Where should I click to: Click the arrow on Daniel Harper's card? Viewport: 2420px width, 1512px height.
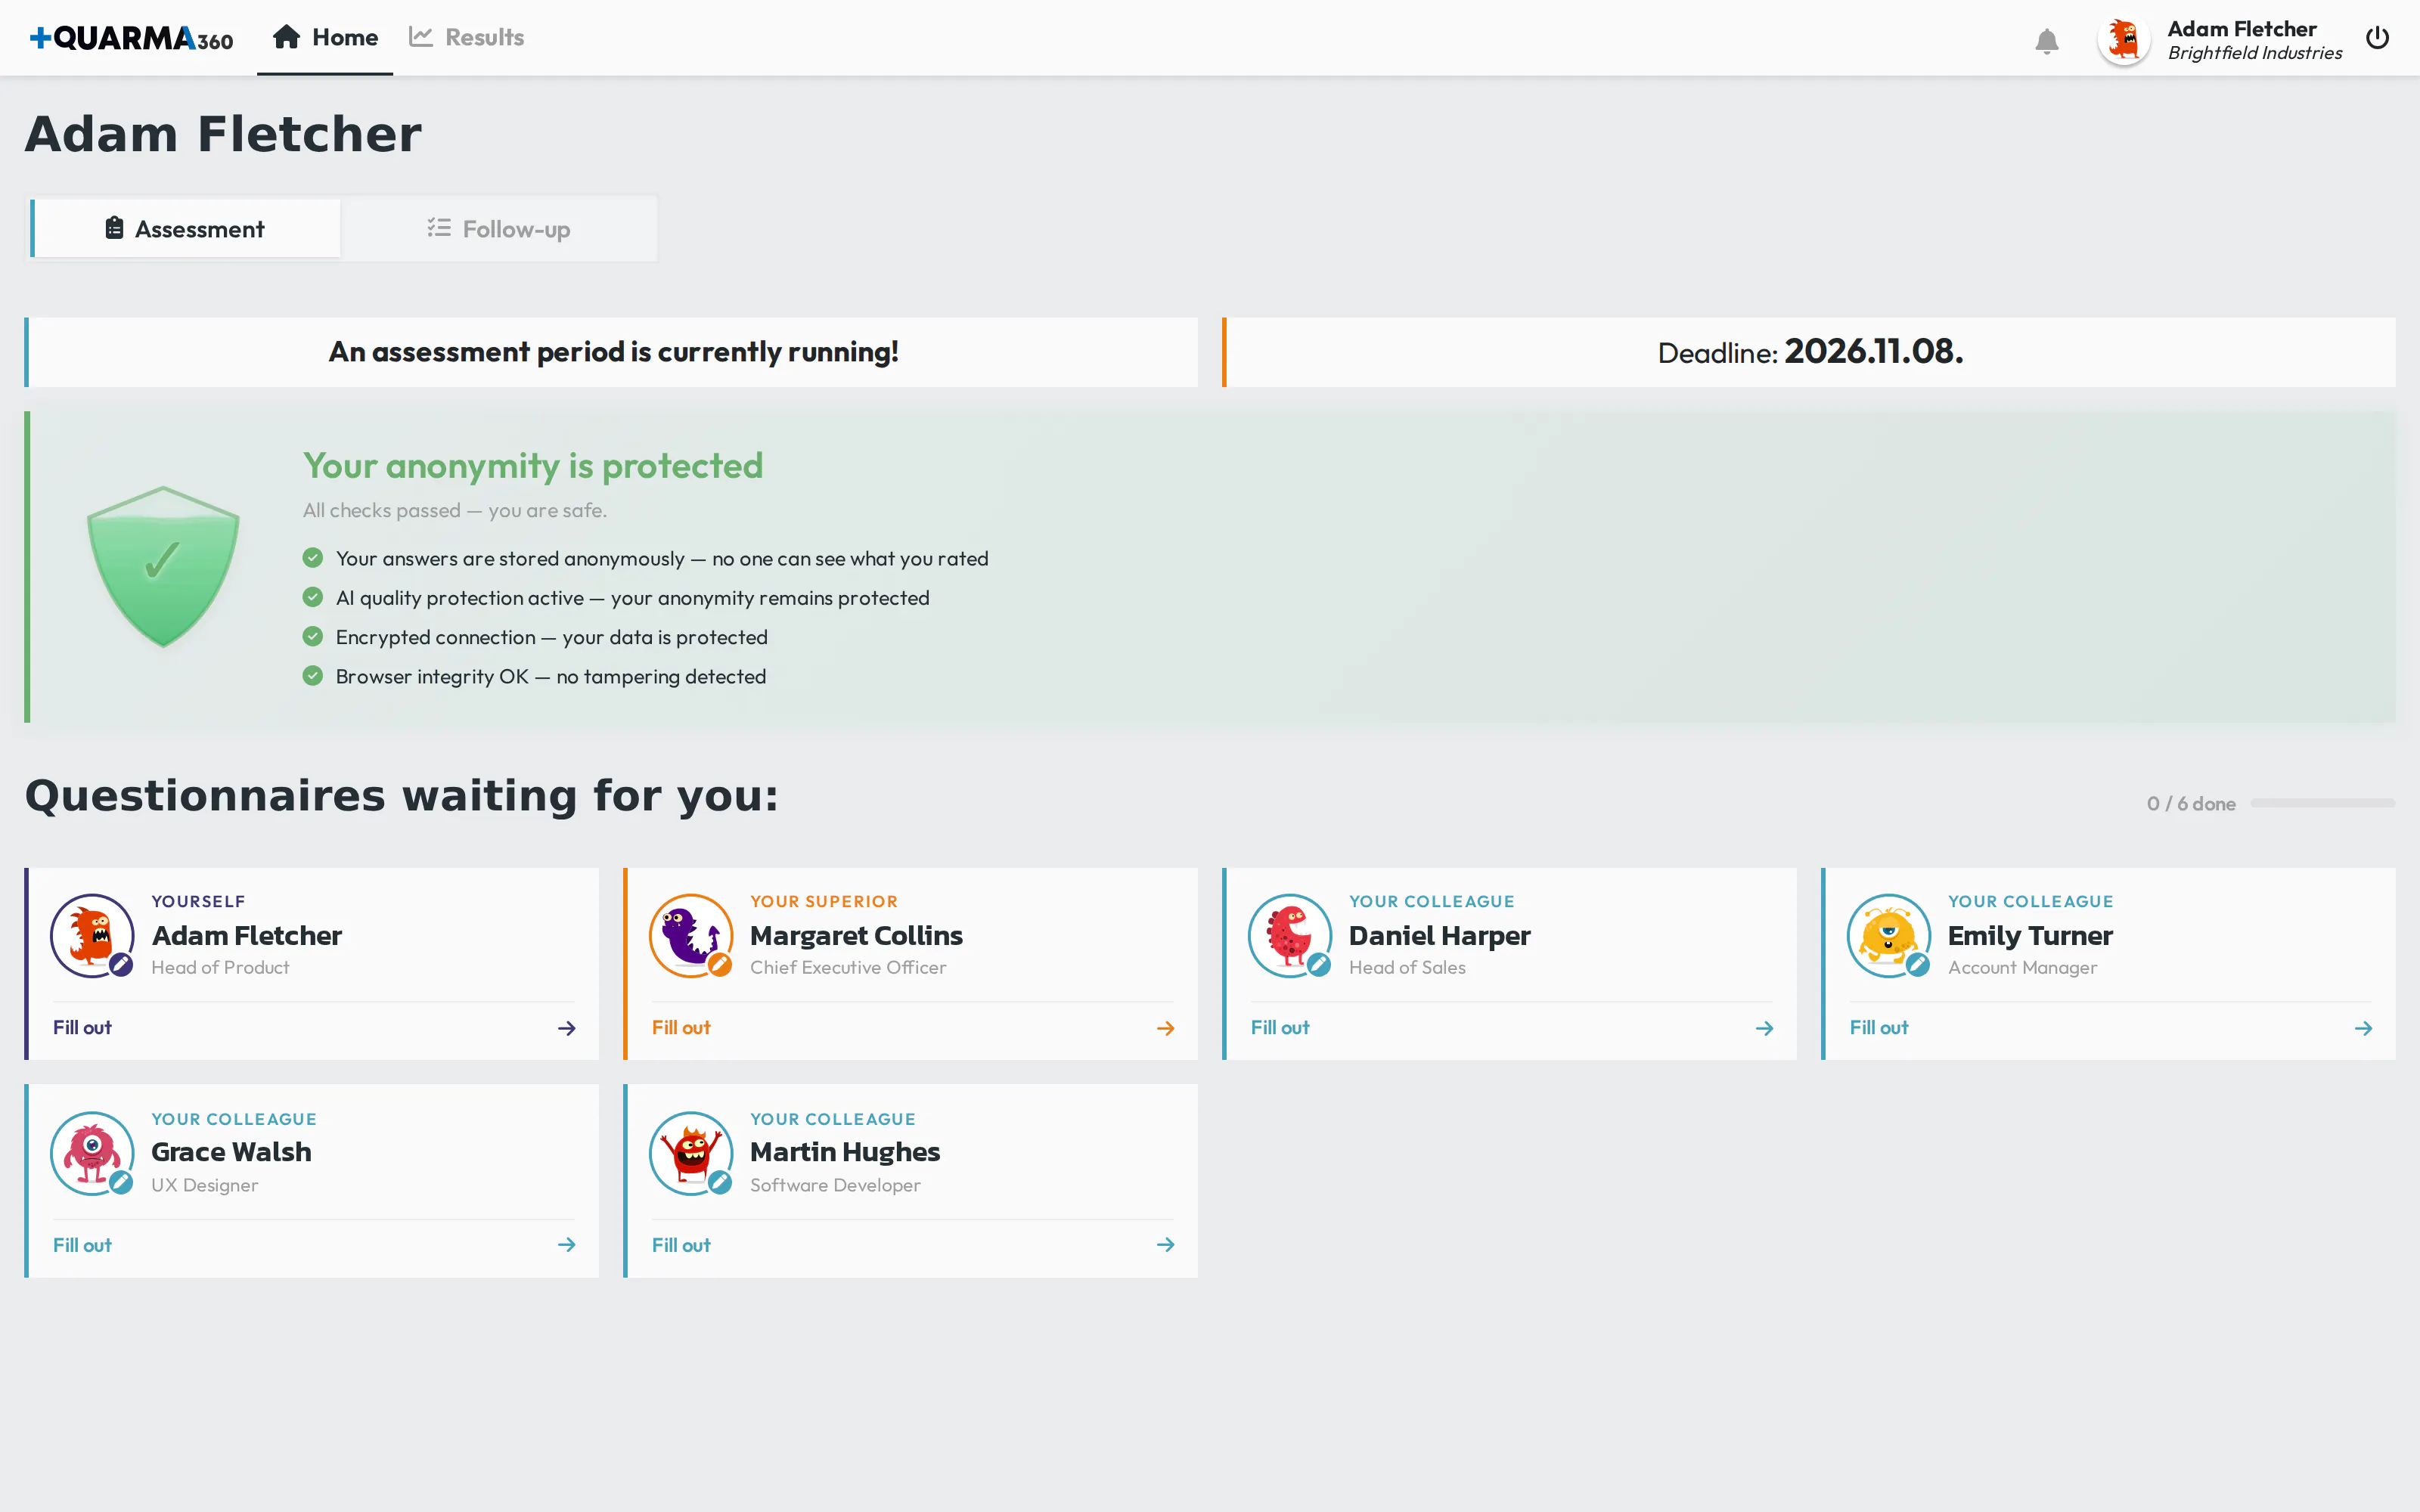tap(1764, 1028)
